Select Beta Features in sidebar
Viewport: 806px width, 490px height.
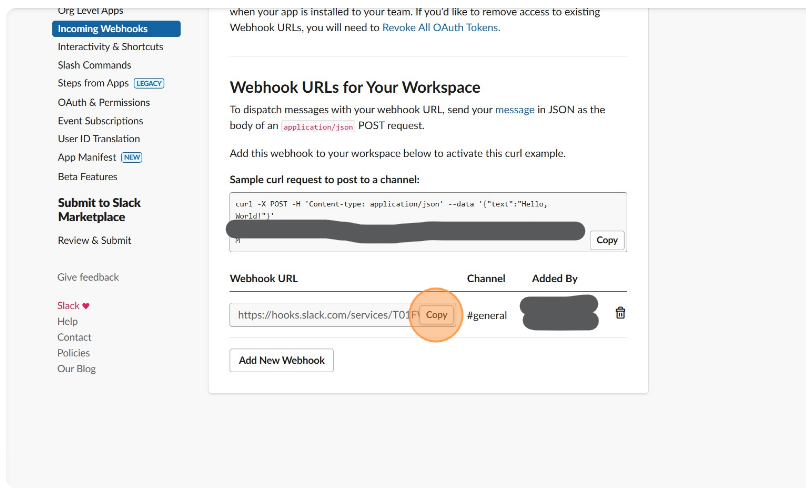point(87,177)
